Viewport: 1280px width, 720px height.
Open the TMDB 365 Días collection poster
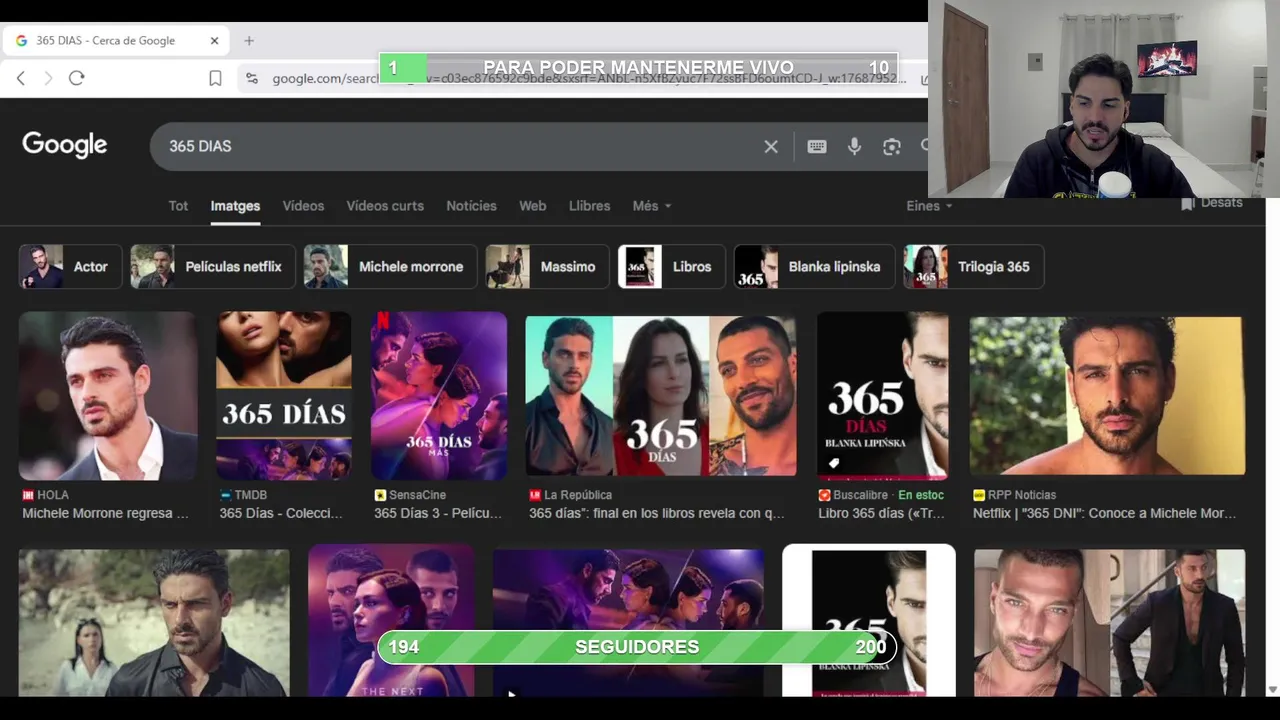[284, 396]
